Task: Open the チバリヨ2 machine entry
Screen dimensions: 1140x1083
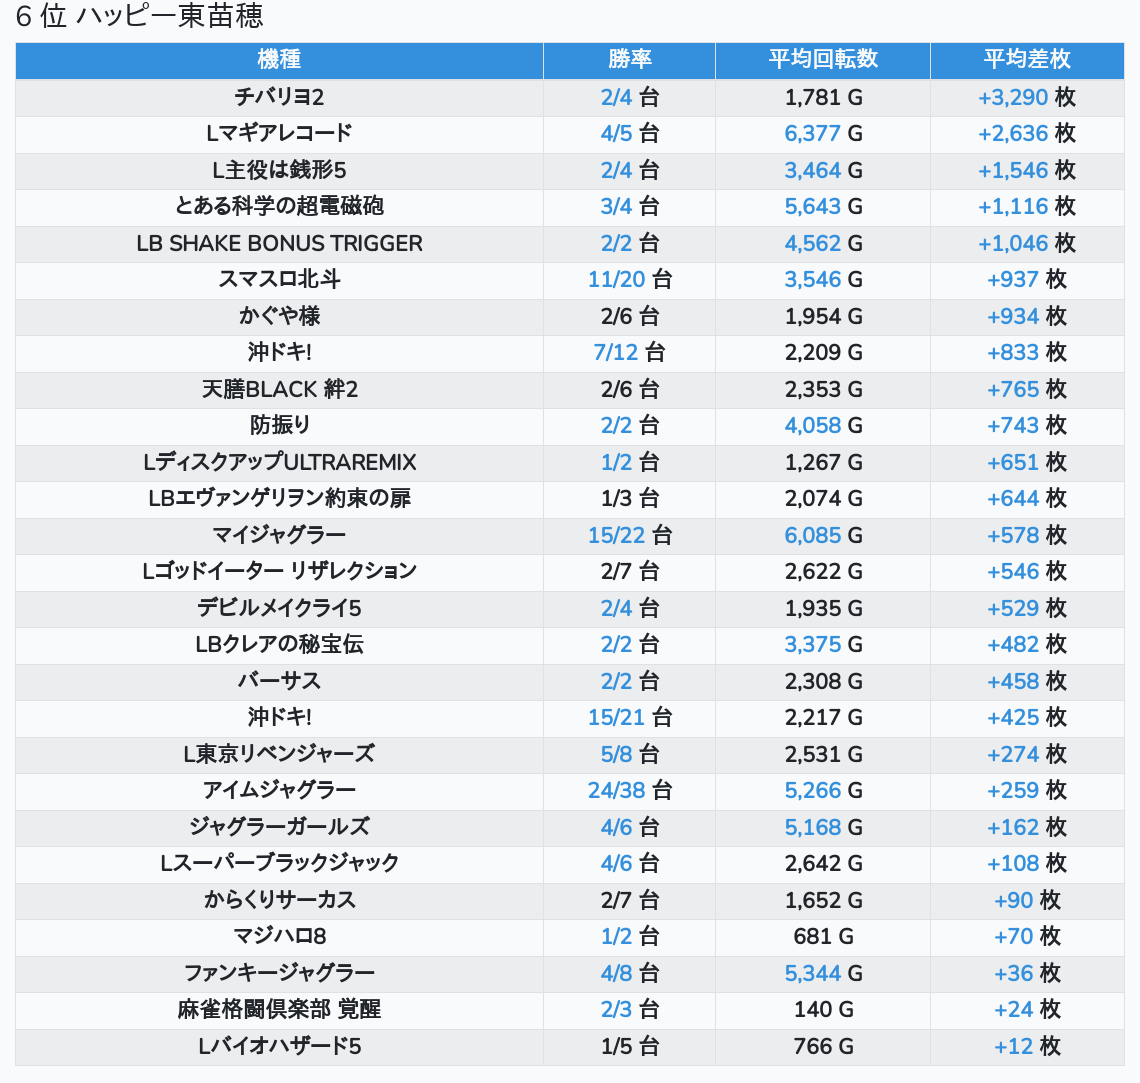Action: tap(279, 97)
